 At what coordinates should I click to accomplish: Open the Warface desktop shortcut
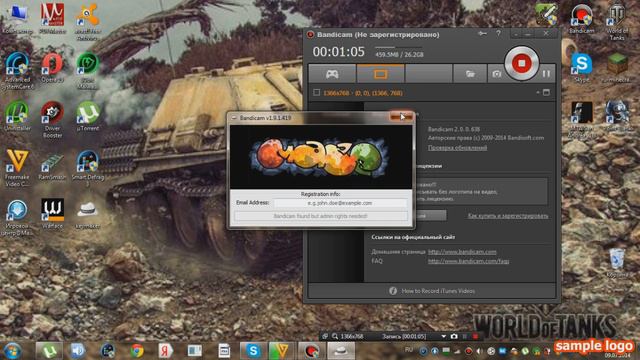52,213
